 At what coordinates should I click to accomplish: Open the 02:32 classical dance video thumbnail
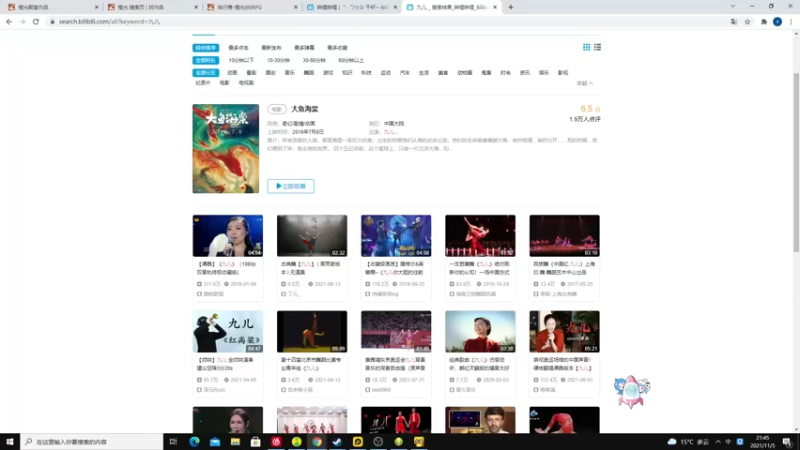tap(312, 236)
